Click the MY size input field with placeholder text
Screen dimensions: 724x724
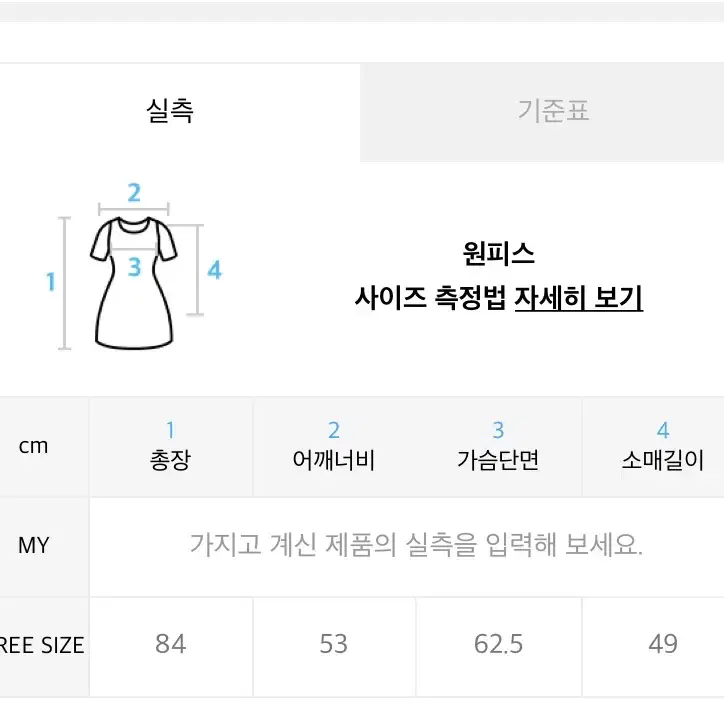407,546
